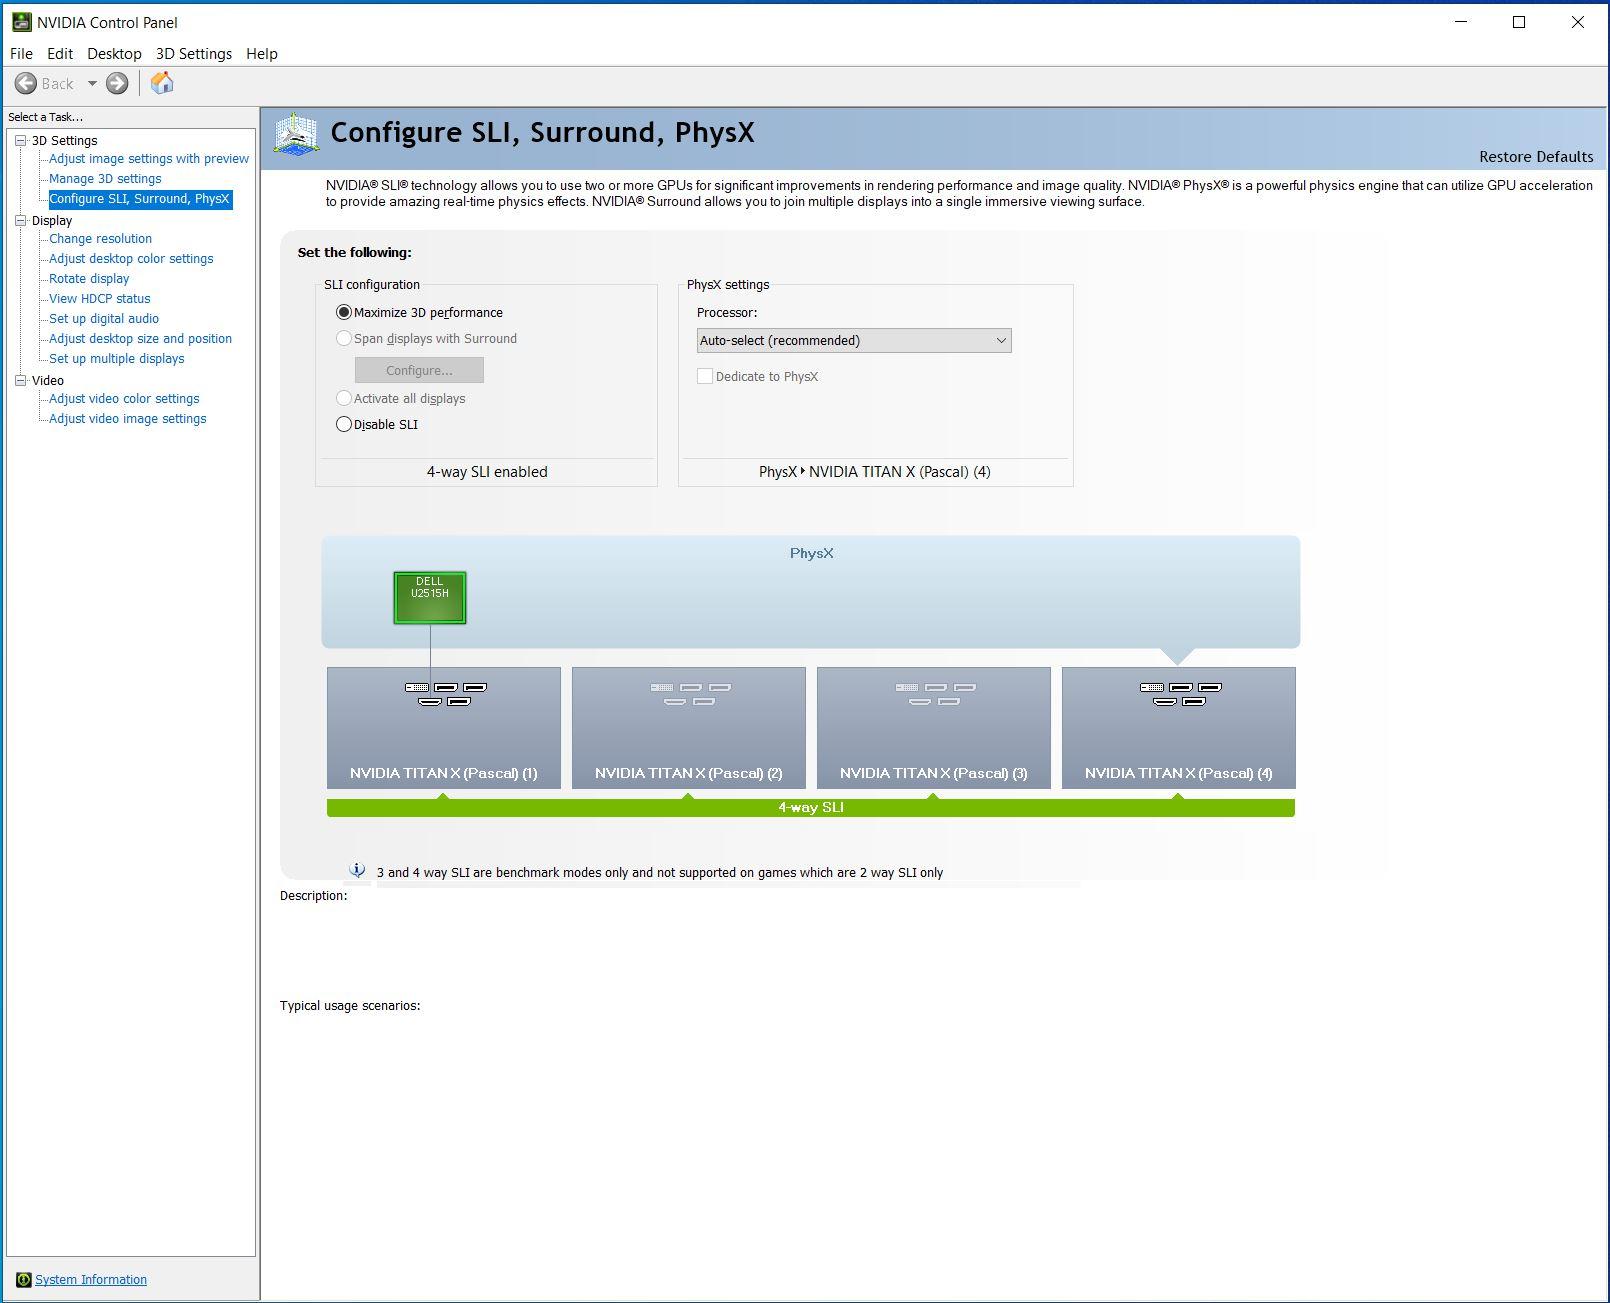Image resolution: width=1610 pixels, height=1303 pixels.
Task: Select Activate all displays option
Action: [344, 398]
